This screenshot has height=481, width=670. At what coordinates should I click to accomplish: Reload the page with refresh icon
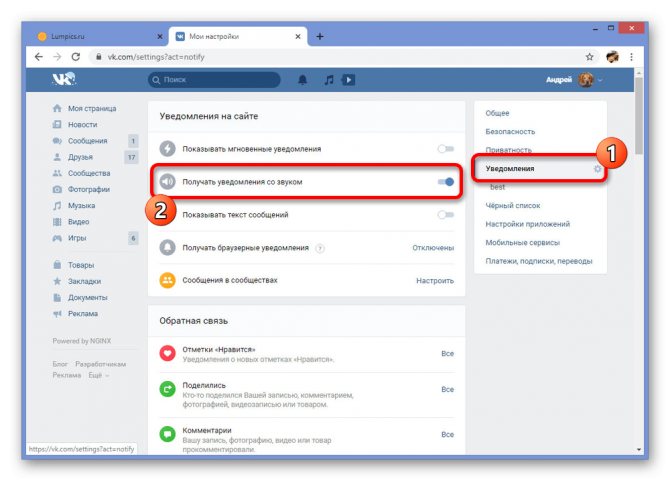click(76, 57)
